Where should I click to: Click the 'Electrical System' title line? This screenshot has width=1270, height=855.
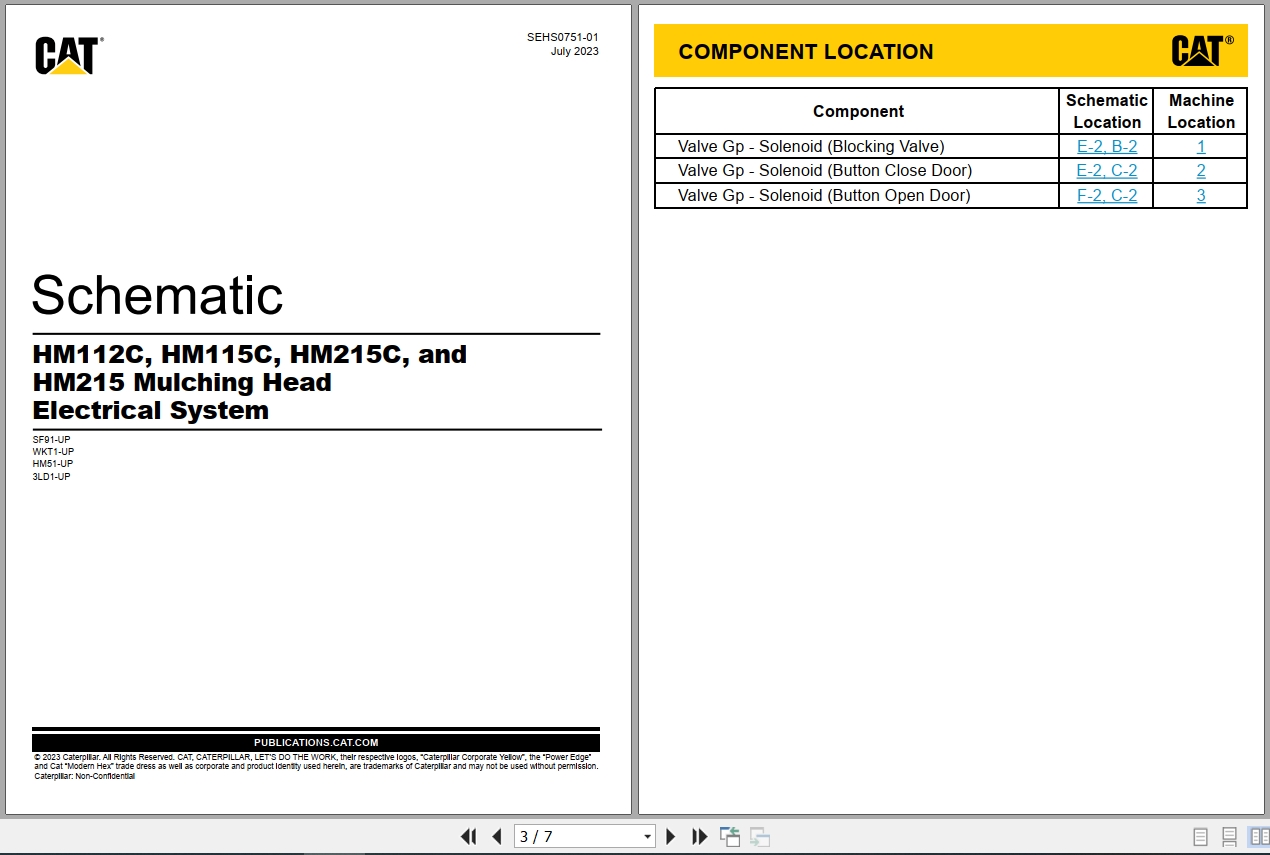point(151,410)
